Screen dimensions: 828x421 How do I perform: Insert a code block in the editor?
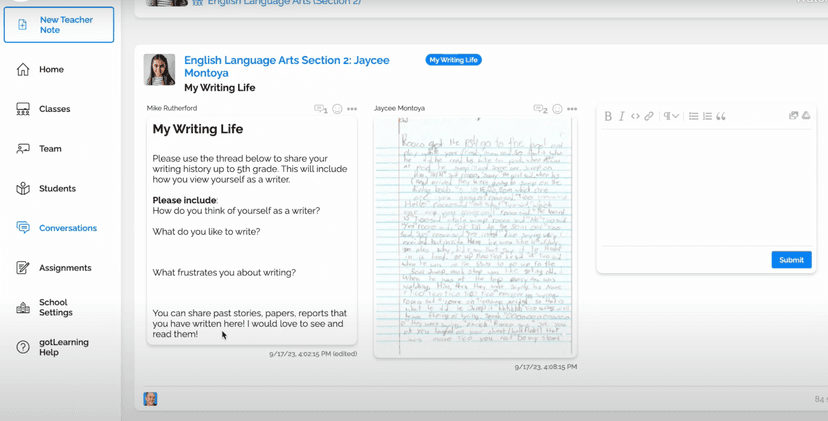pos(635,116)
